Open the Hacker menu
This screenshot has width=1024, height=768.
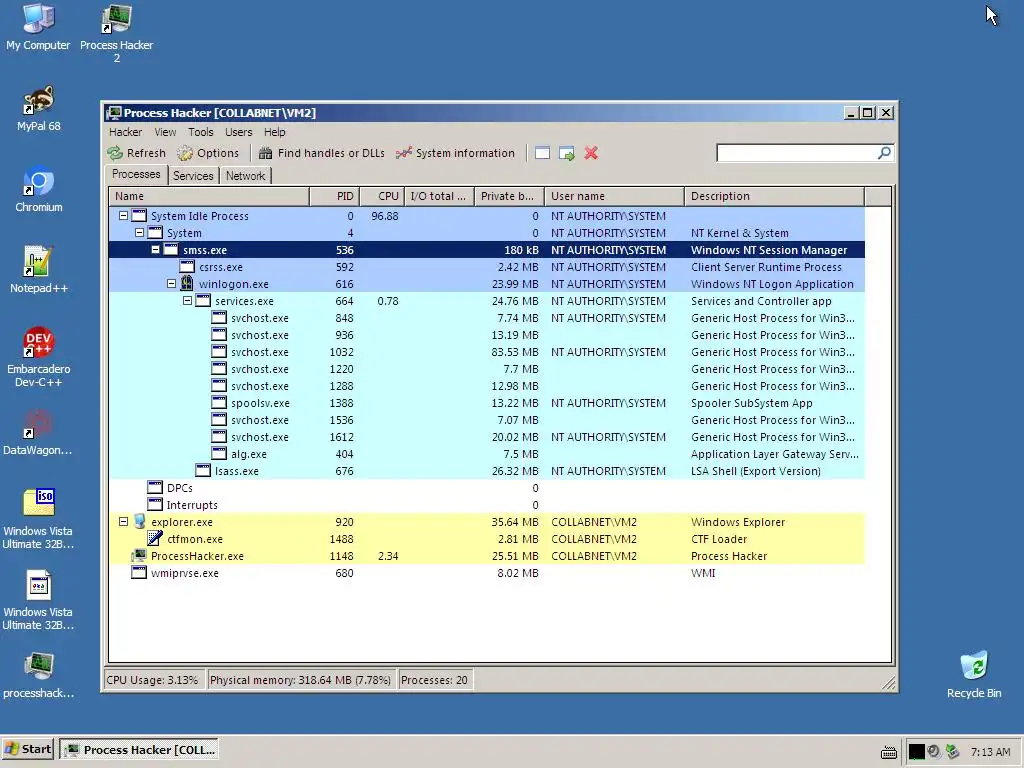[125, 132]
